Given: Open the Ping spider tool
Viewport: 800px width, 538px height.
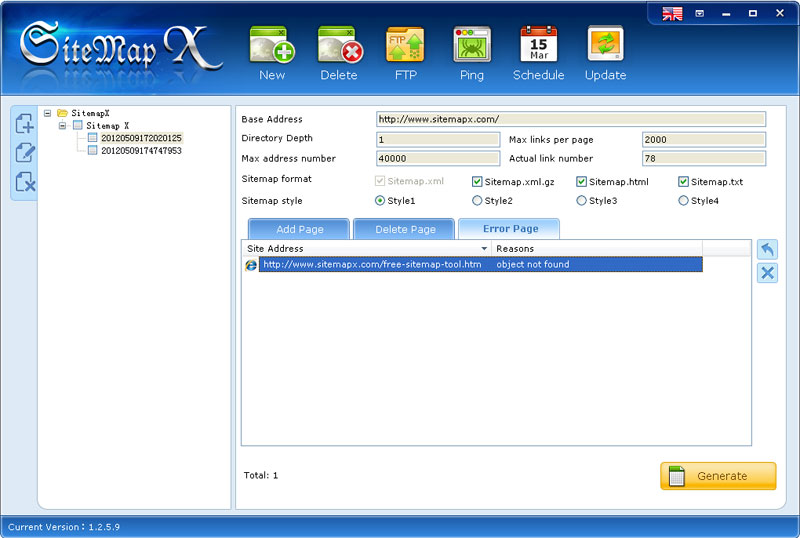Looking at the screenshot, I should pos(472,45).
